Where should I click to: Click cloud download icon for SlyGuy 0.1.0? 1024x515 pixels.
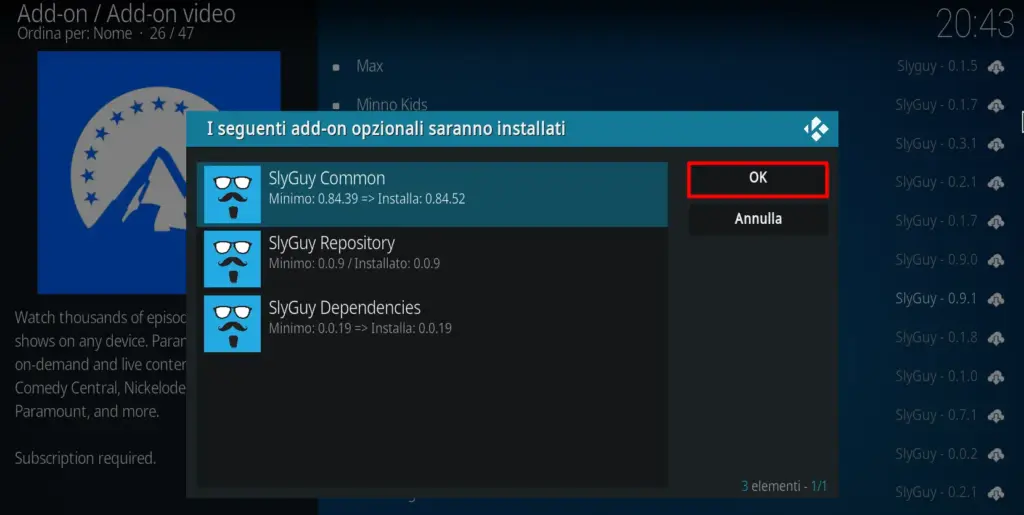[x=996, y=377]
